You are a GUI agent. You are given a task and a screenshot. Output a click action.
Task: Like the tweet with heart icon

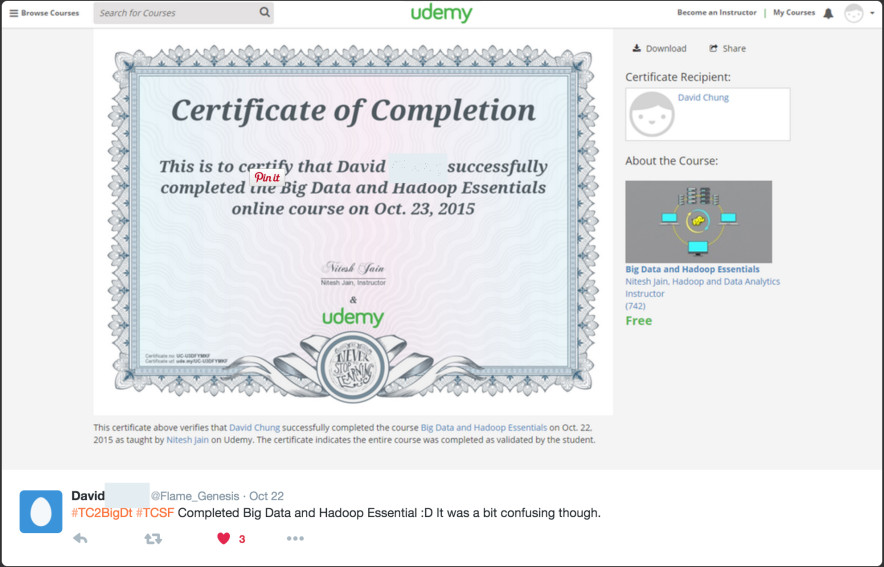click(x=224, y=538)
